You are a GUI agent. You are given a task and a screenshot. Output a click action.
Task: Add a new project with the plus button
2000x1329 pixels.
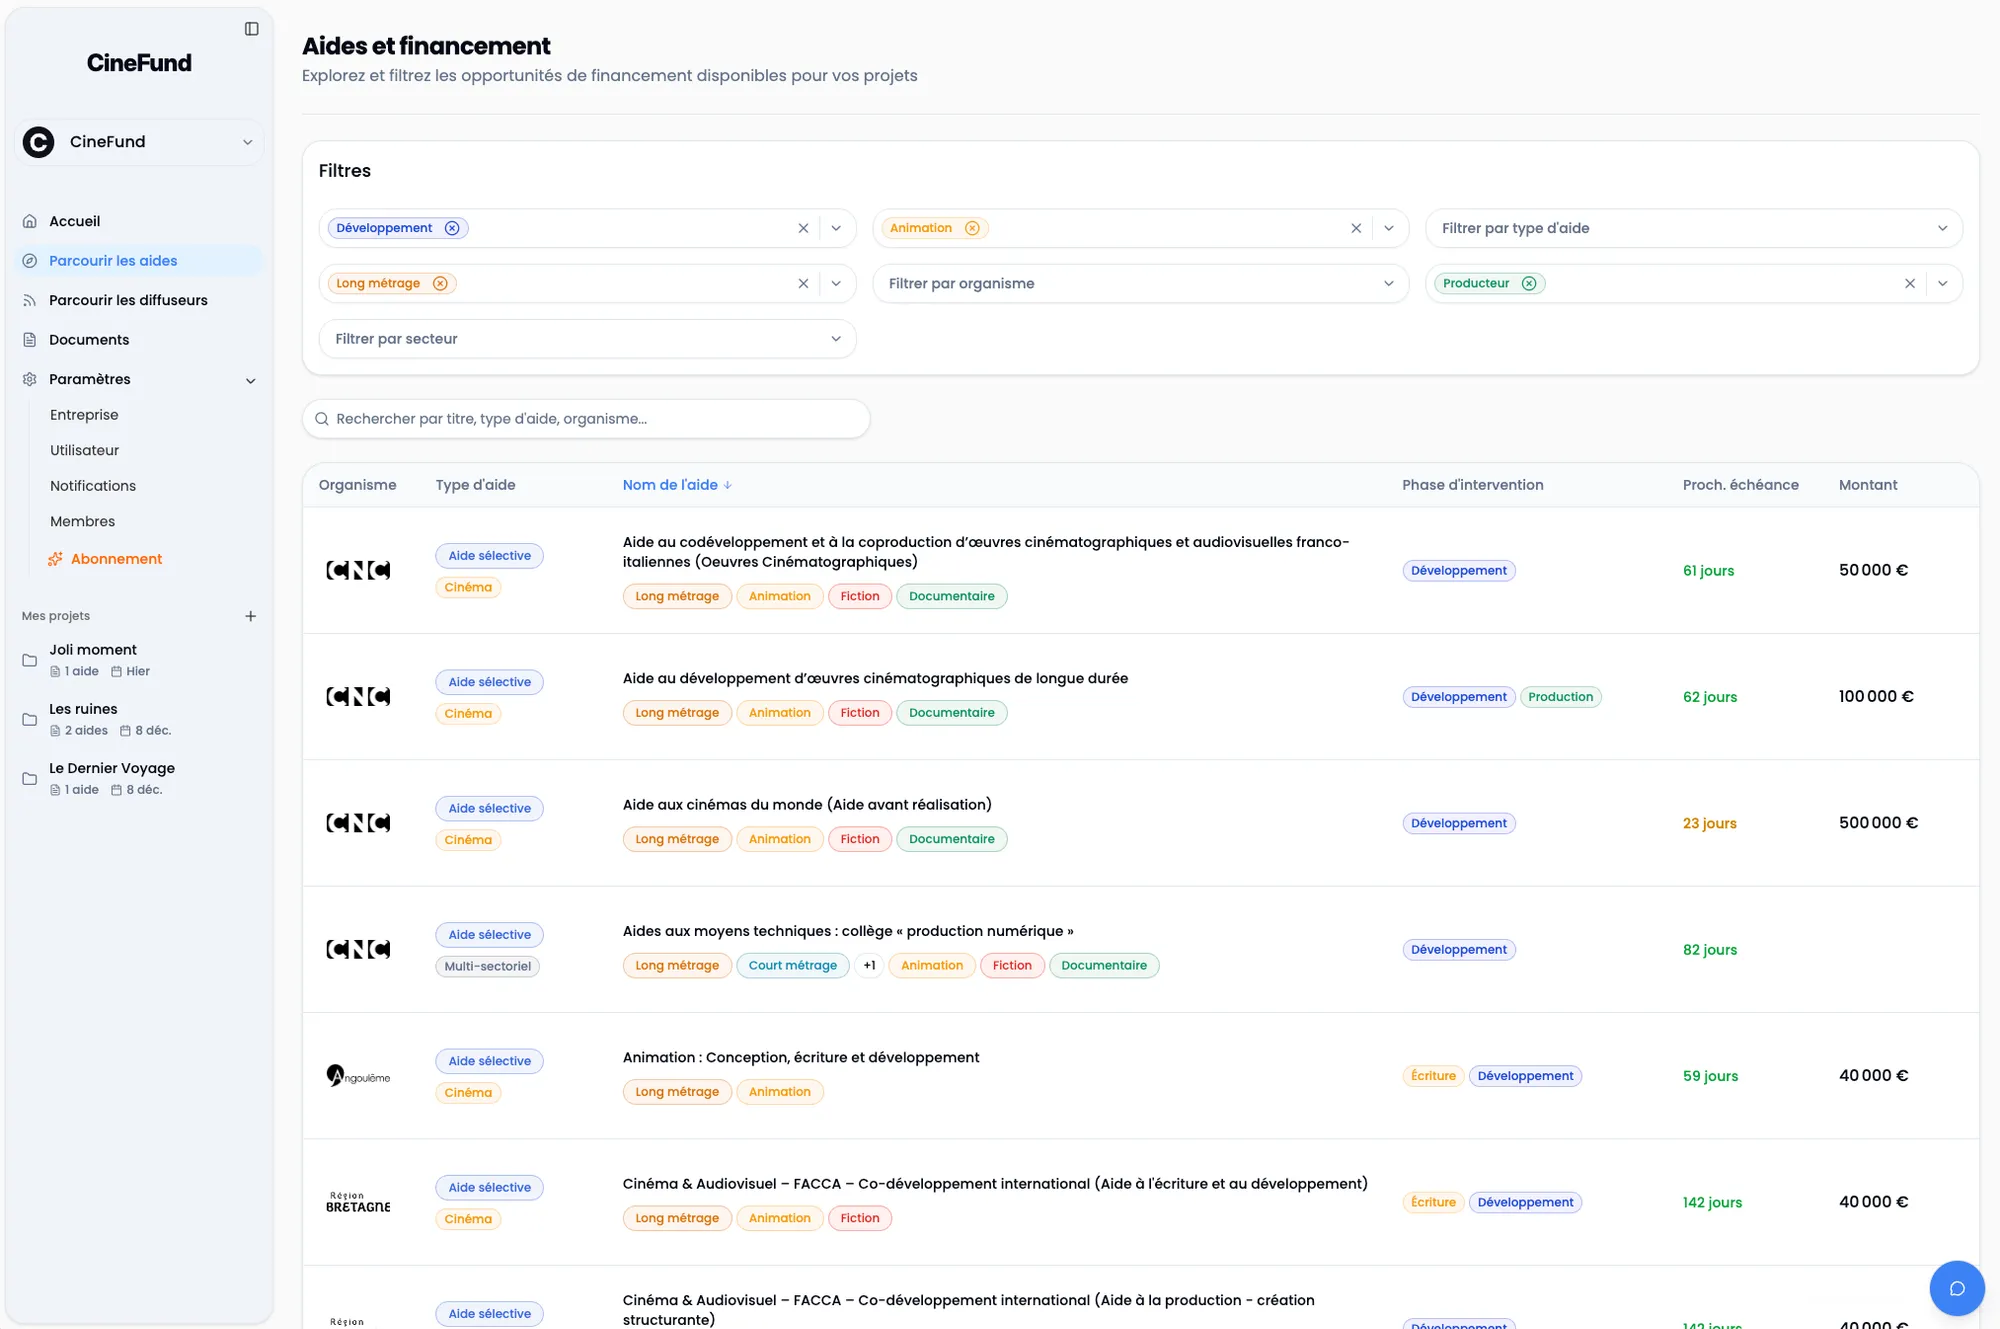pos(250,616)
